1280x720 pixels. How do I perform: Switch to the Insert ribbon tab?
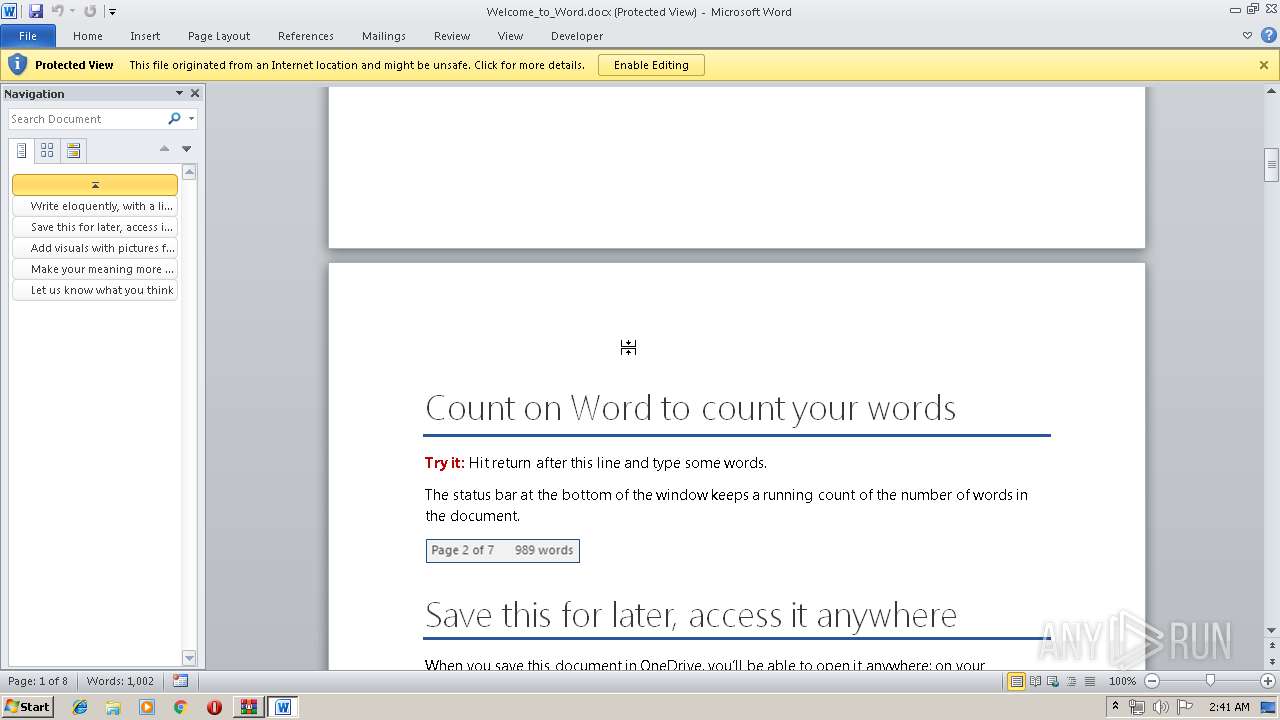(145, 36)
